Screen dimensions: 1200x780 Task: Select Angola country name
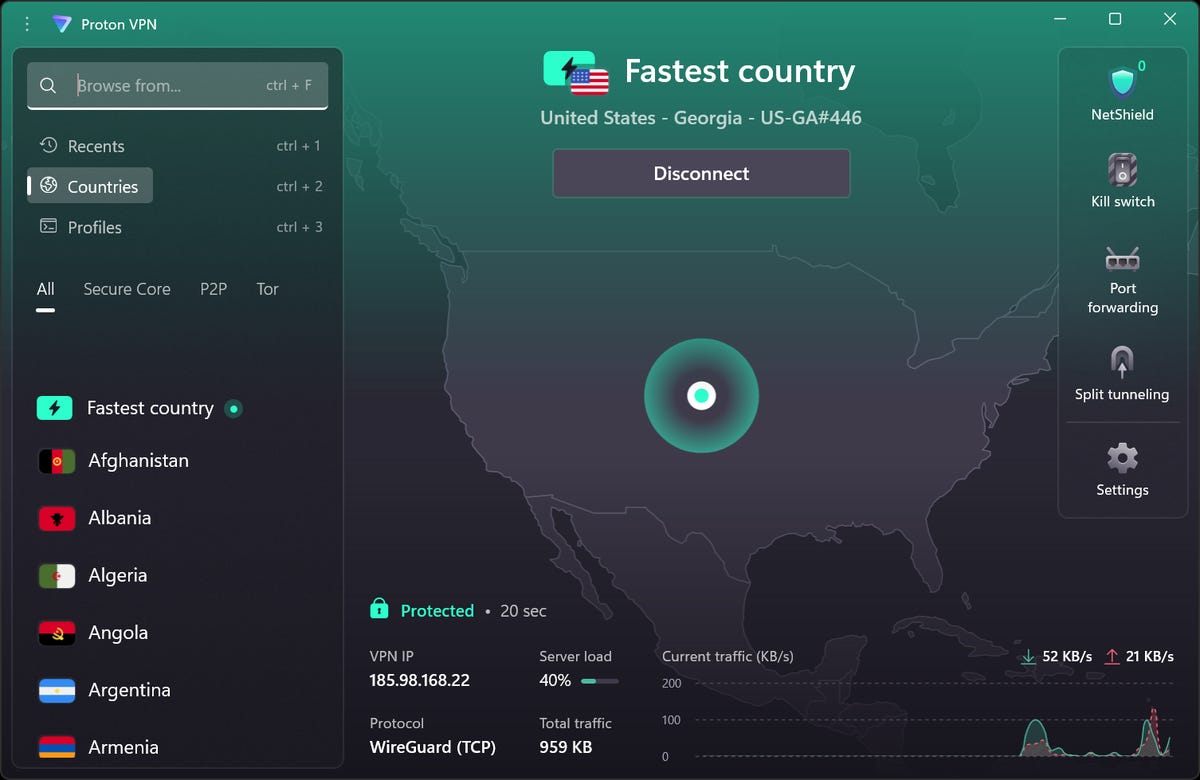pyautogui.click(x=118, y=633)
